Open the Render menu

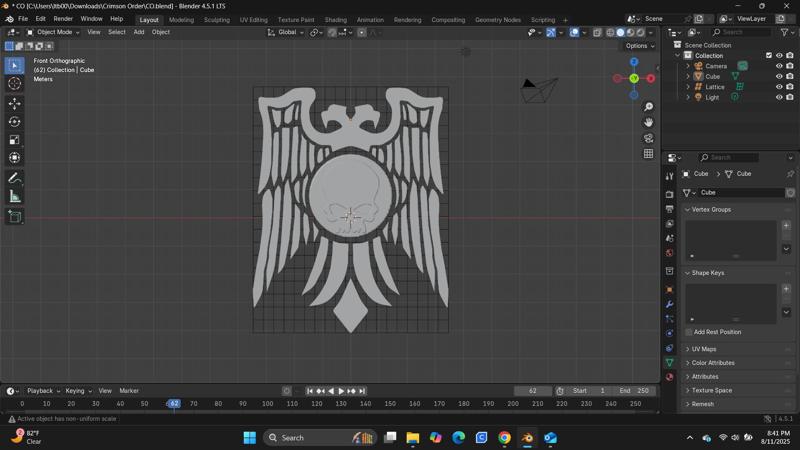coord(63,19)
